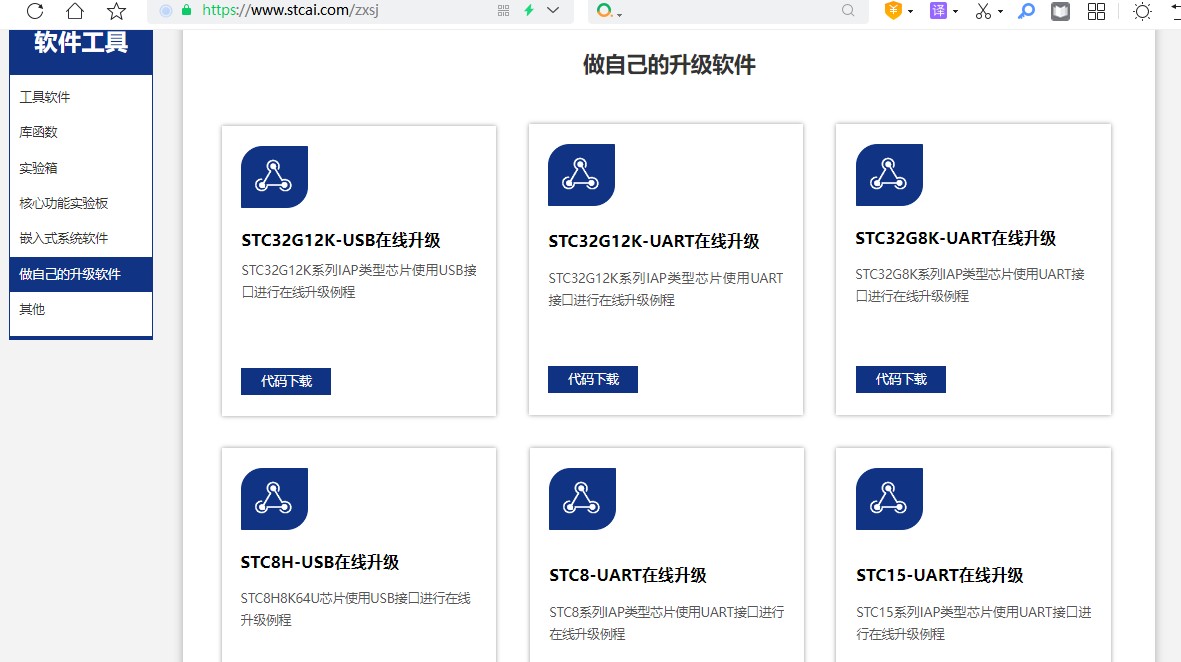Open 嵌入式系统软件 sidebar item

(x=63, y=238)
